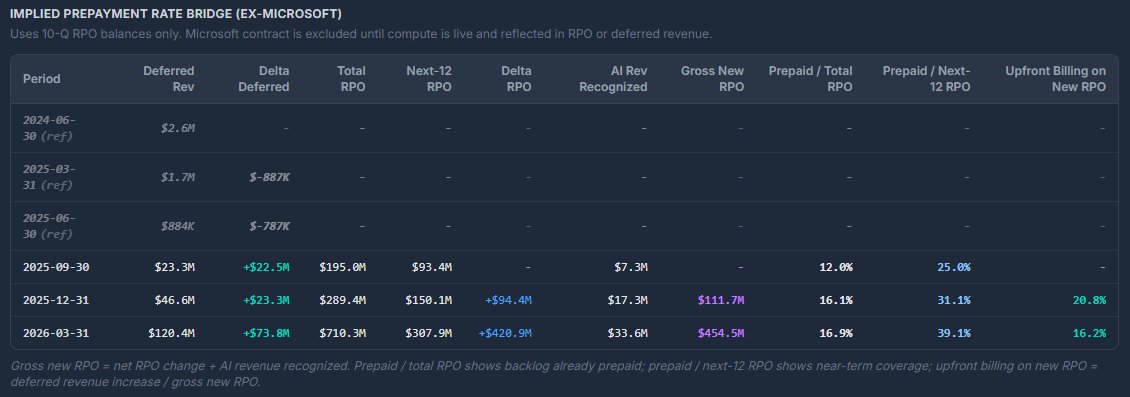Select the 2024-06-30 (ref) period cell

49,128
